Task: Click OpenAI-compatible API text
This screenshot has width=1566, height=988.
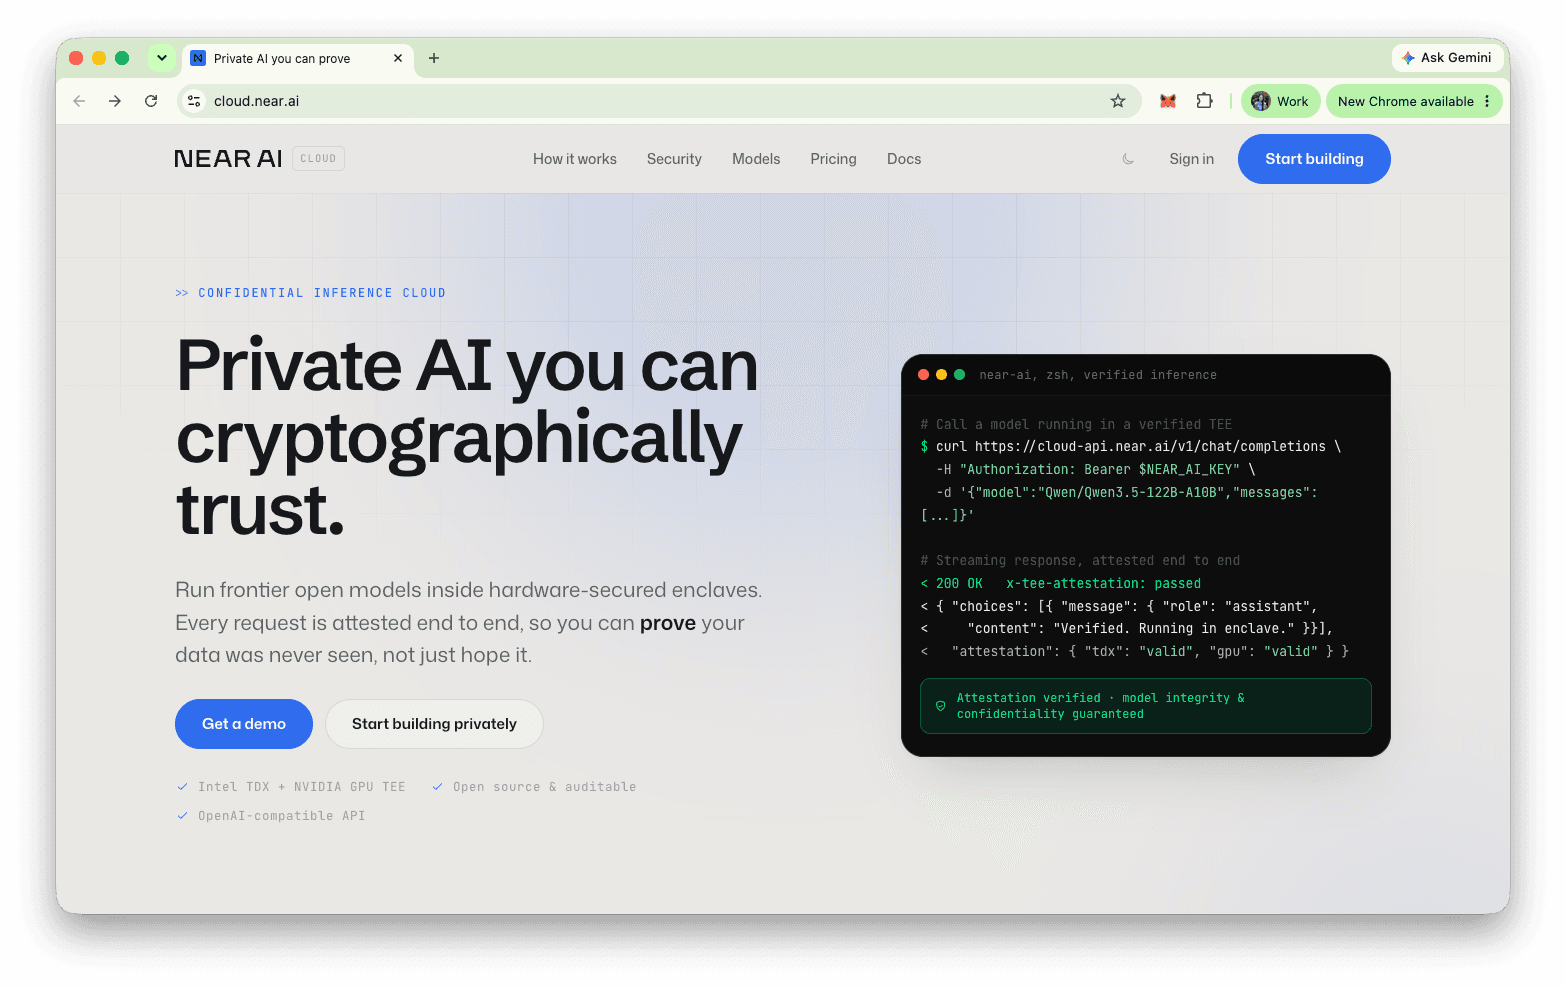Action: pos(282,816)
